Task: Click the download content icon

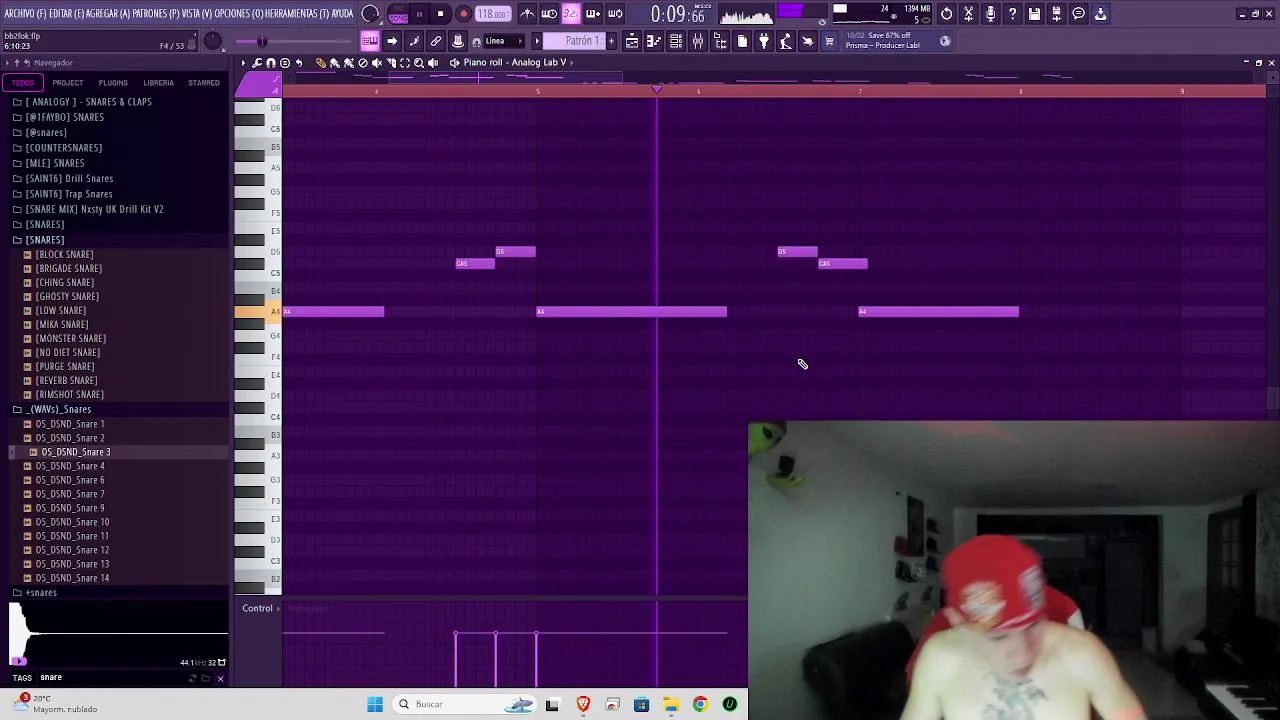Action: [x=1100, y=14]
